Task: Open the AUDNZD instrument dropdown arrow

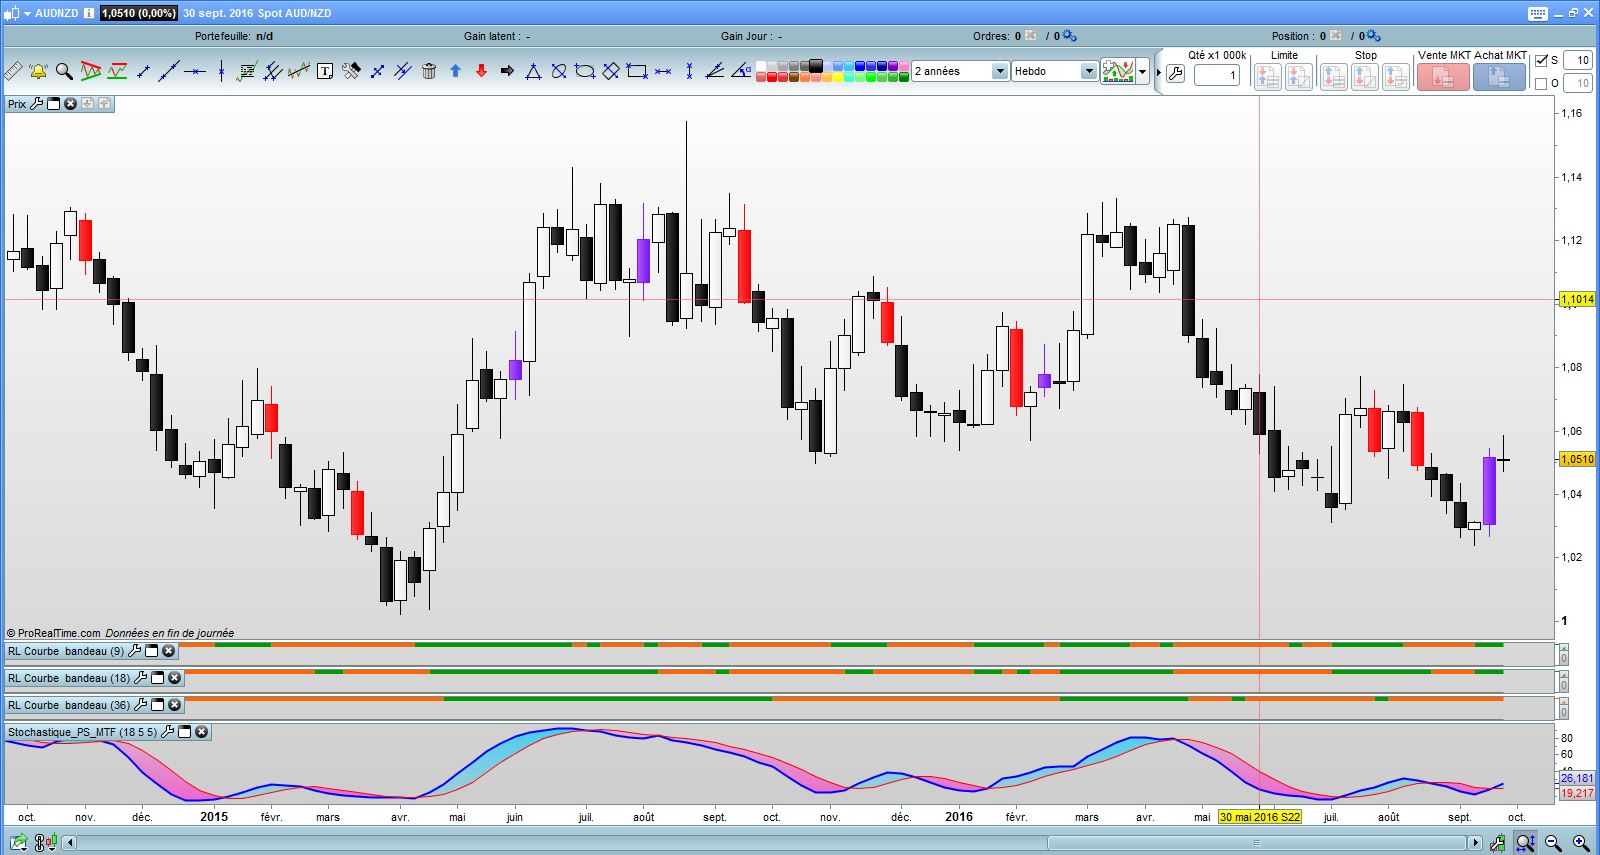Action: (x=27, y=13)
